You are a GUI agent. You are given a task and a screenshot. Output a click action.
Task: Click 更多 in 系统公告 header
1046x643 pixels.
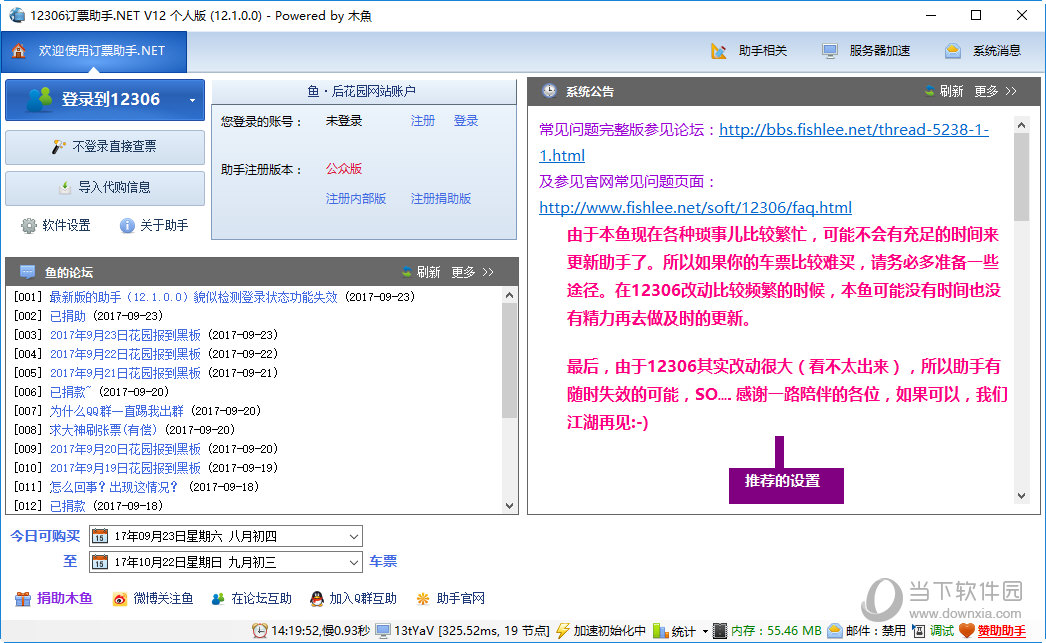pyautogui.click(x=995, y=91)
